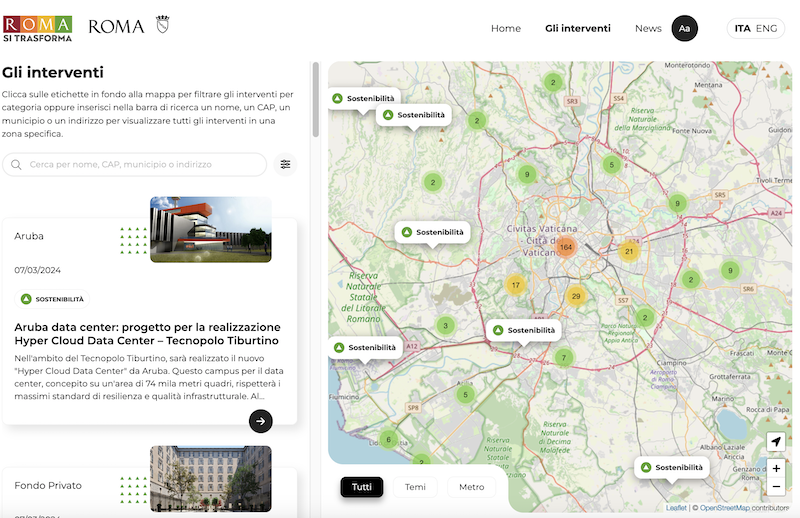
Task: Open Aruba card with the arrow button
Action: tap(261, 421)
